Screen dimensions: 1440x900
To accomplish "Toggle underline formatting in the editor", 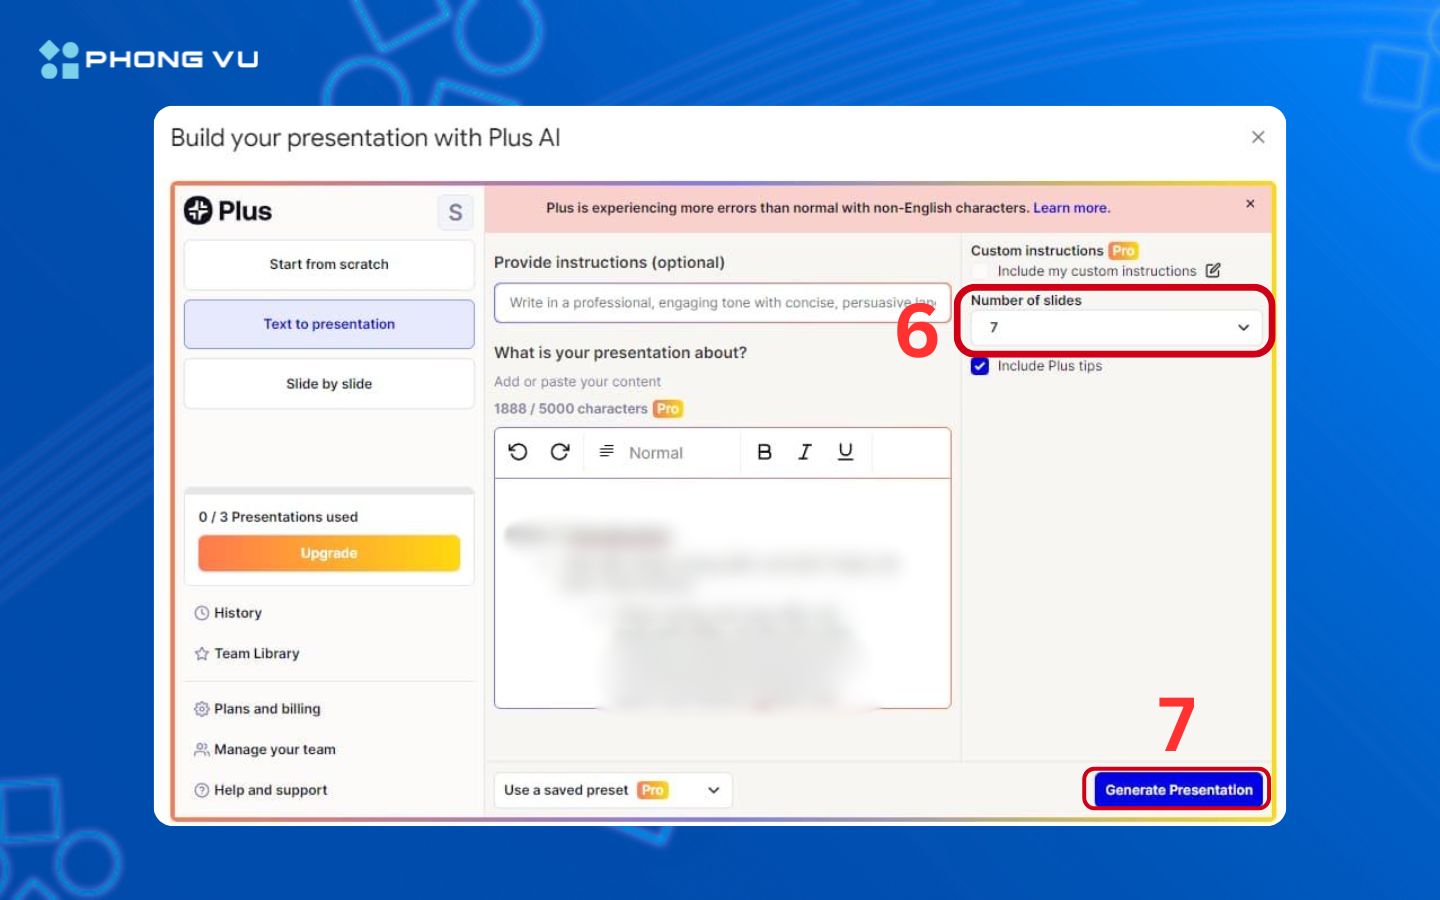I will (x=845, y=452).
